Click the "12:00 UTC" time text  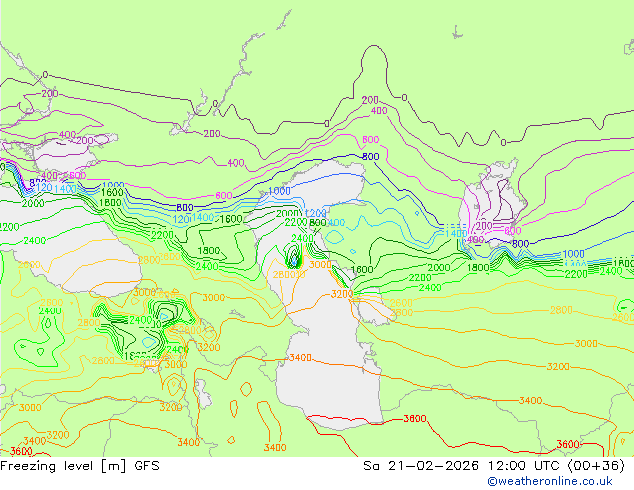[523, 466]
